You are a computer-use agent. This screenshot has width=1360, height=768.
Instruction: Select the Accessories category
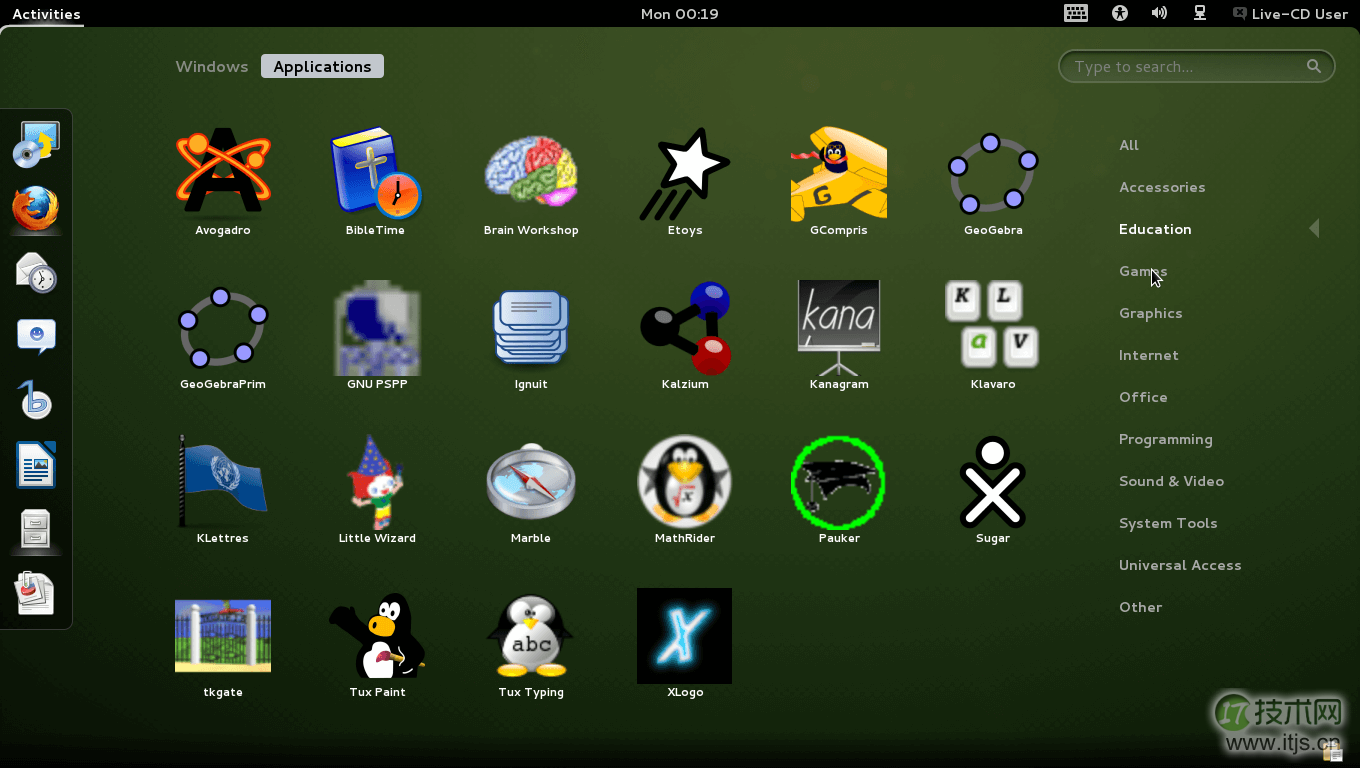tap(1162, 187)
